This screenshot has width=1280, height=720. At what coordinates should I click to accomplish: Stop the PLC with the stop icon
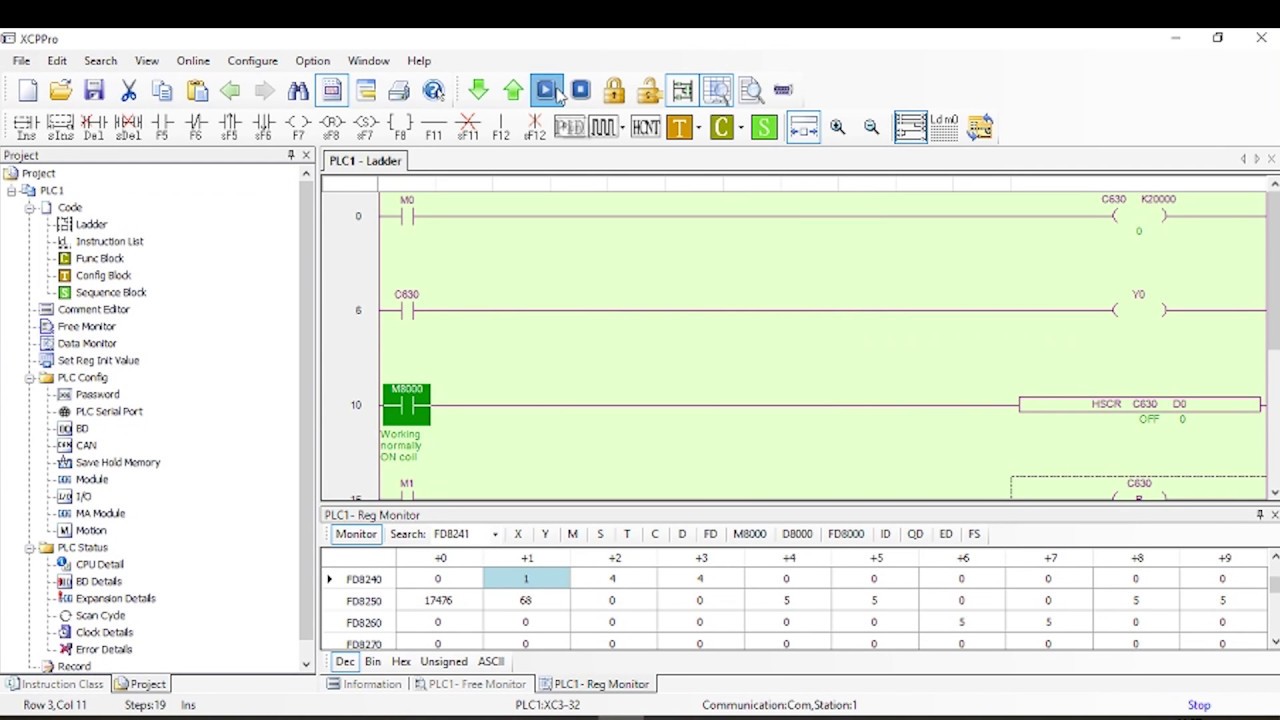click(581, 91)
